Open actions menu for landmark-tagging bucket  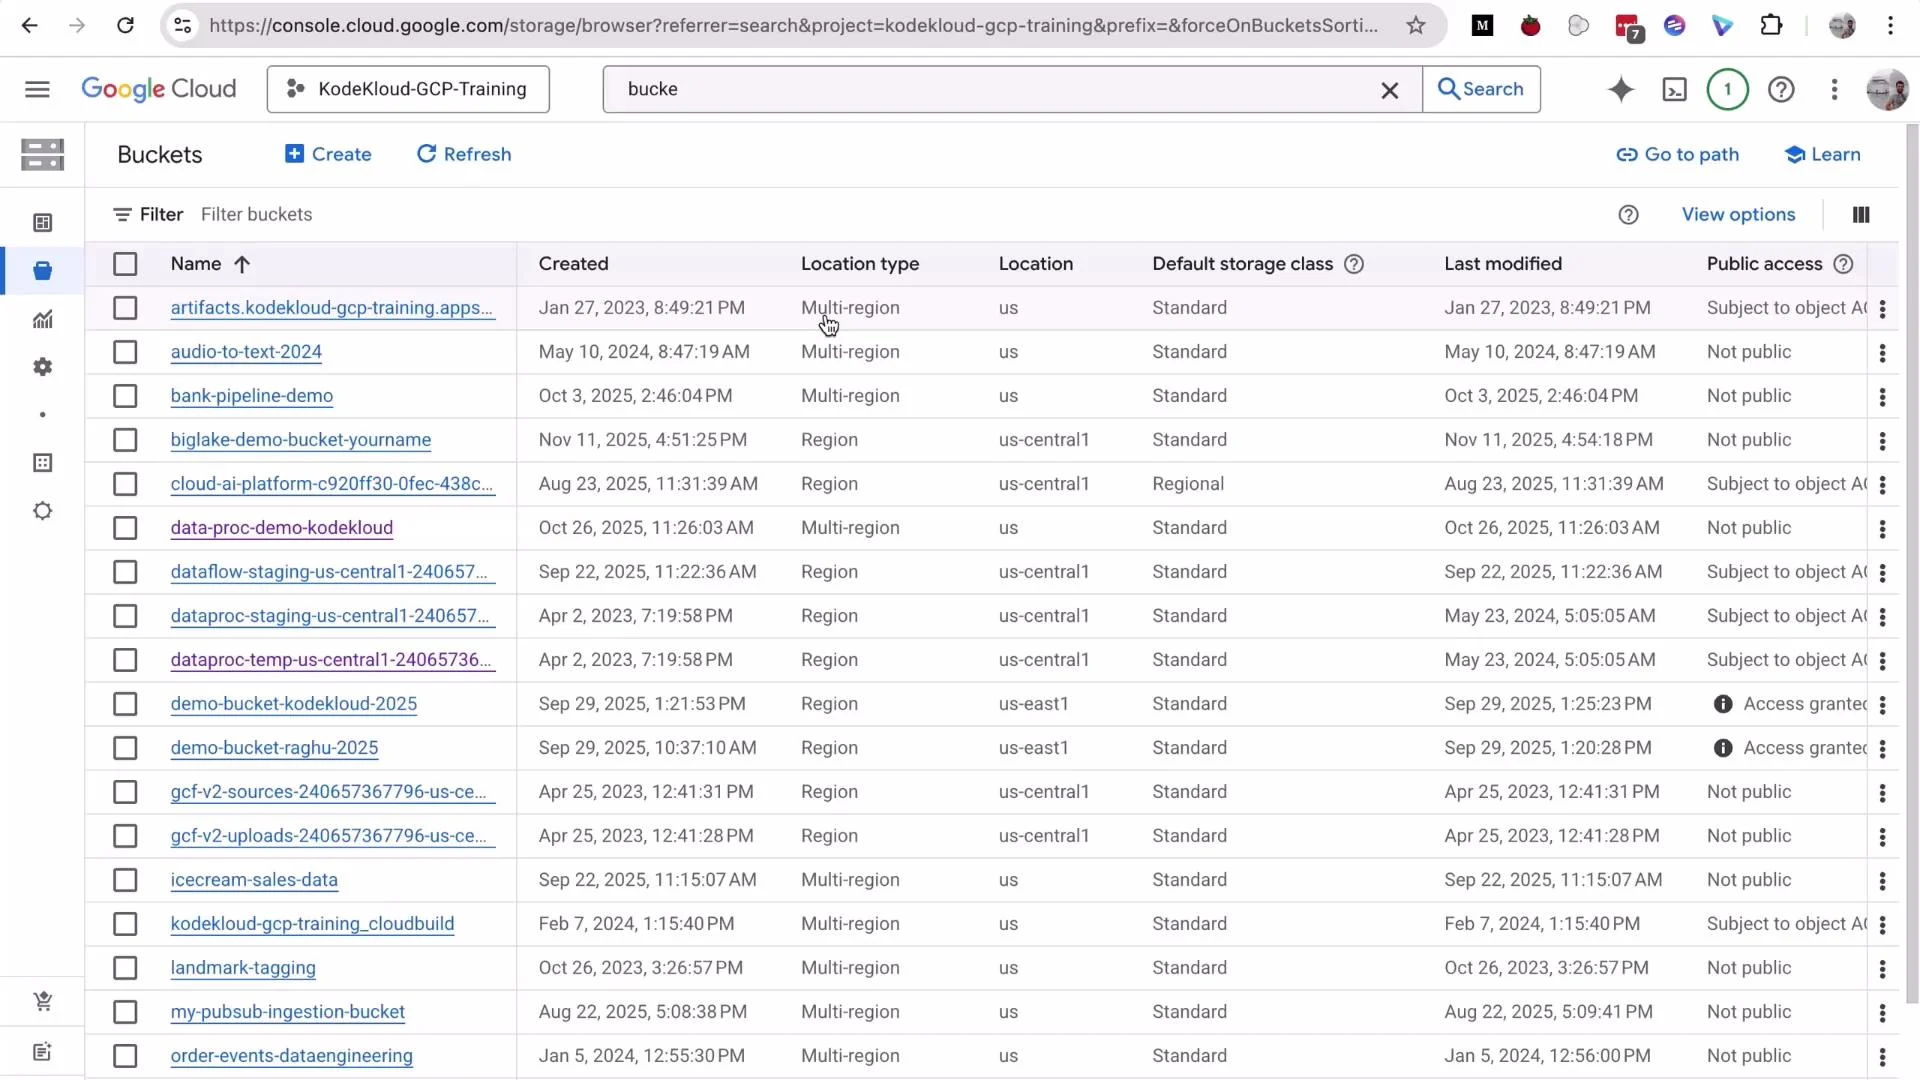(1882, 969)
